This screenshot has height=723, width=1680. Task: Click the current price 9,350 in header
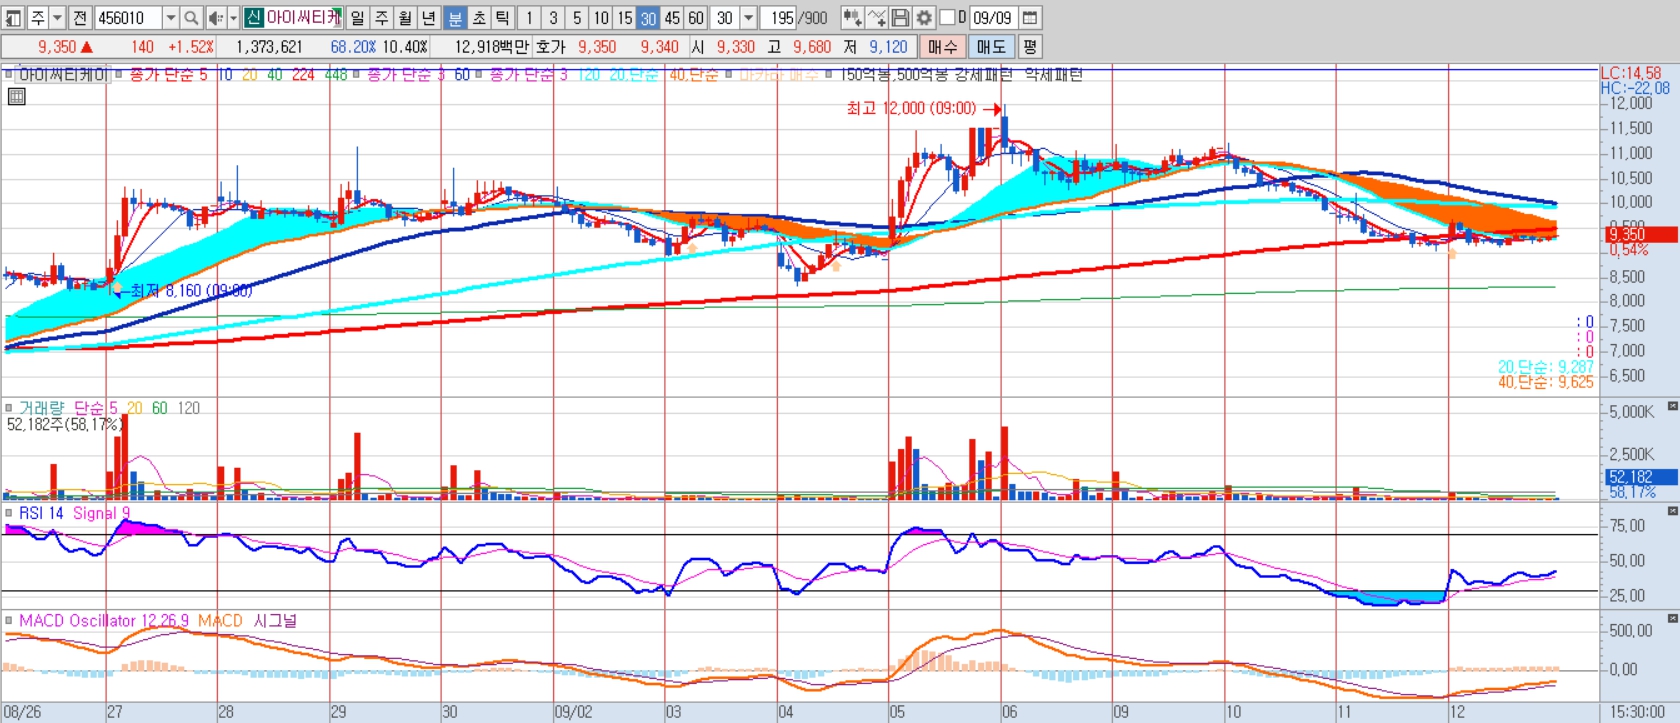[57, 47]
